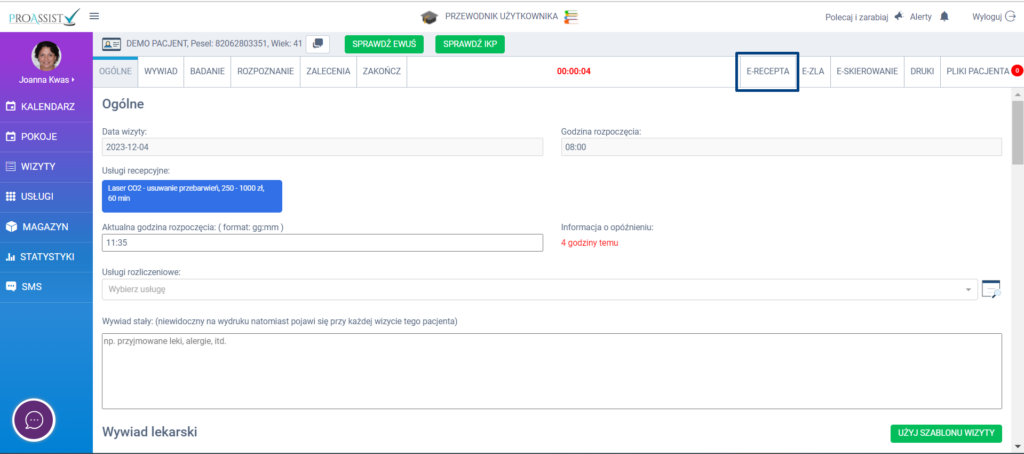Click the patient ID card icon
Viewport: 1024px width, 454px height.
pos(110,44)
